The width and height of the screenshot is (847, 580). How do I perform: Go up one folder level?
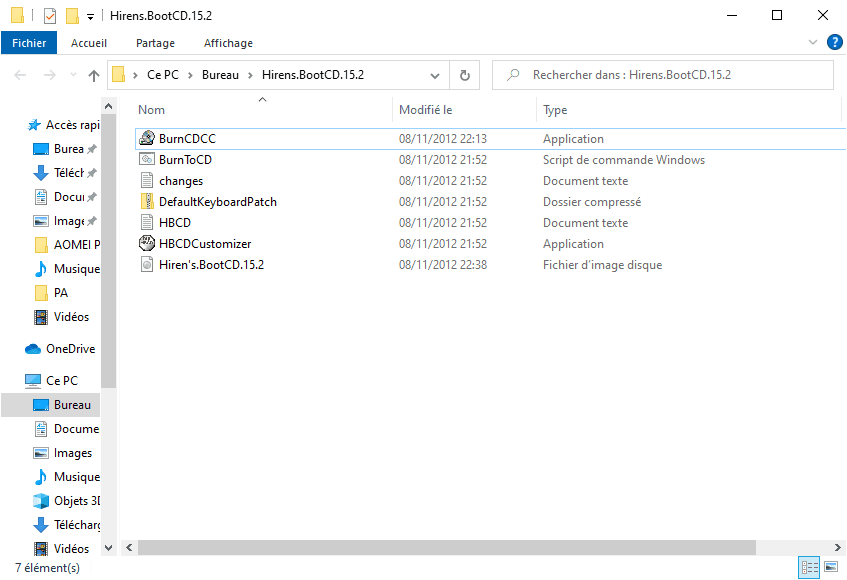click(94, 76)
